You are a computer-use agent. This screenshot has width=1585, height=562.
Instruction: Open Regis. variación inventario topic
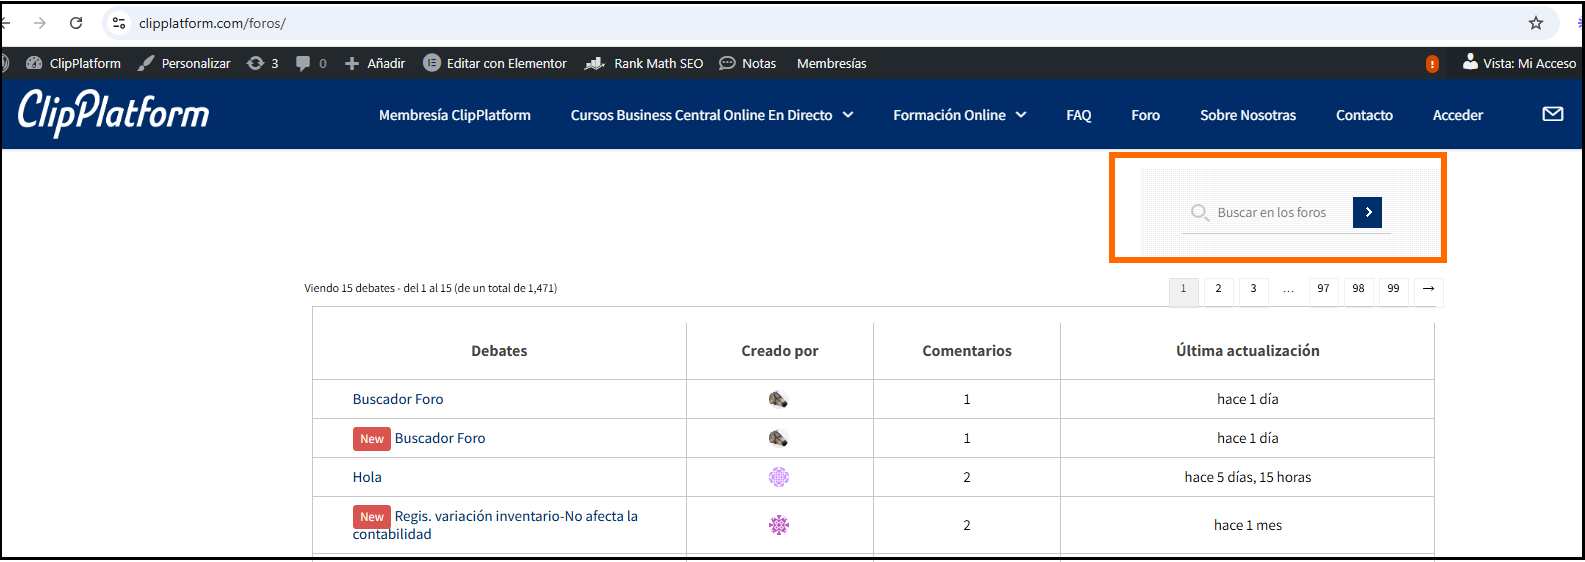[x=495, y=525]
